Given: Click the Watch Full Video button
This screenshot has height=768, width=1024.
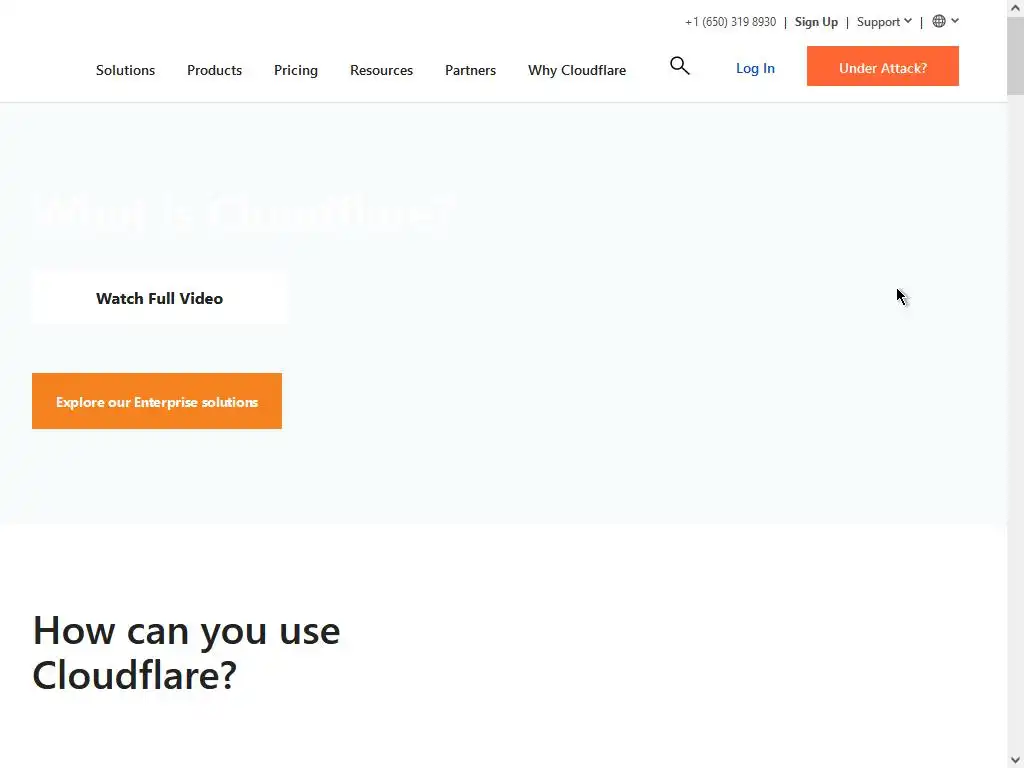Looking at the screenshot, I should tap(159, 298).
